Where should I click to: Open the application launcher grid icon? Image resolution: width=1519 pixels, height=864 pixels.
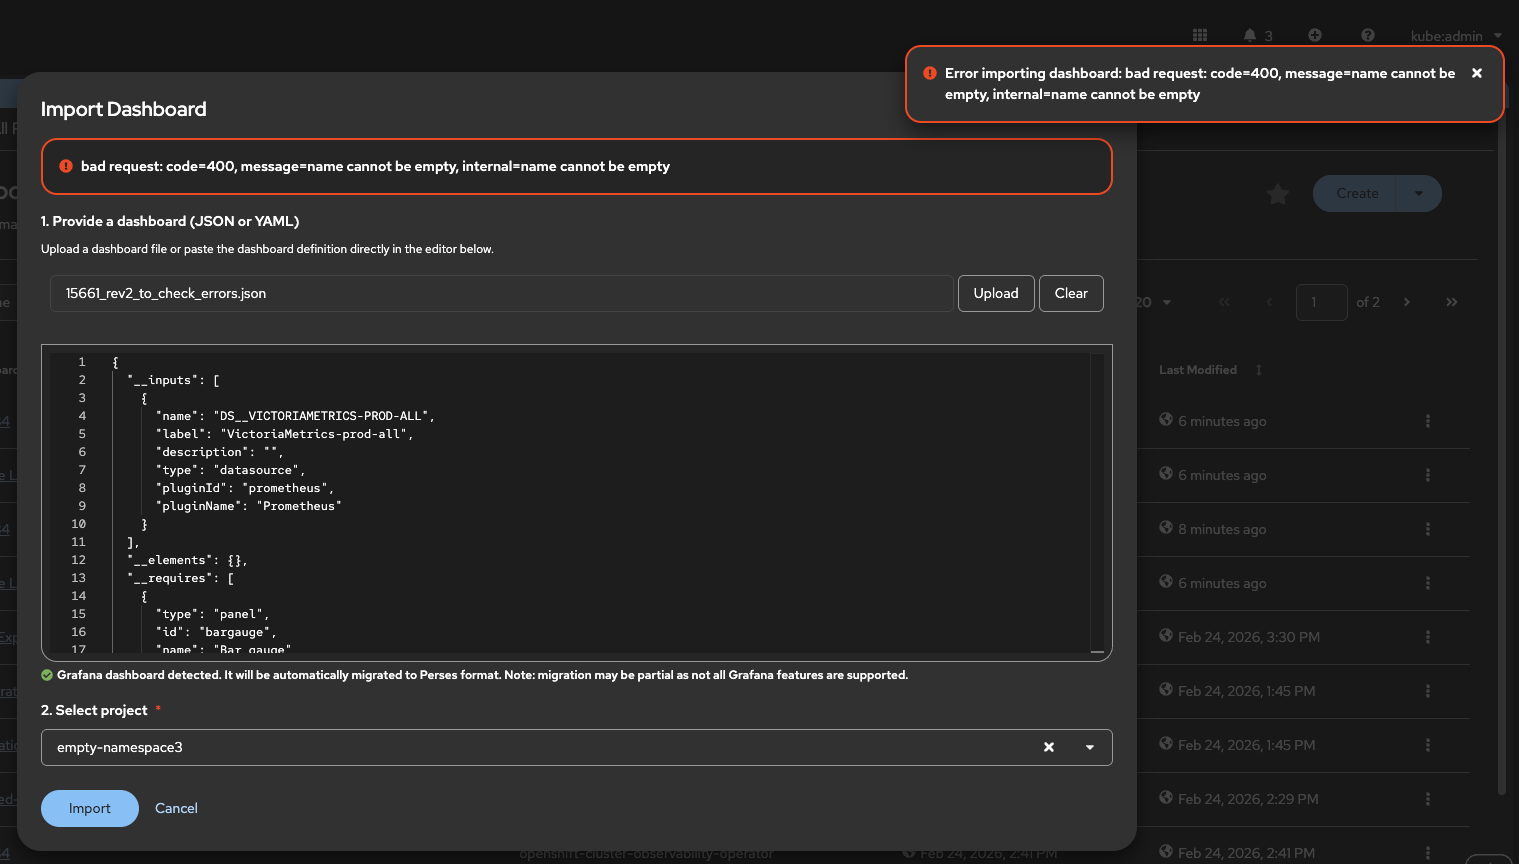(1200, 35)
